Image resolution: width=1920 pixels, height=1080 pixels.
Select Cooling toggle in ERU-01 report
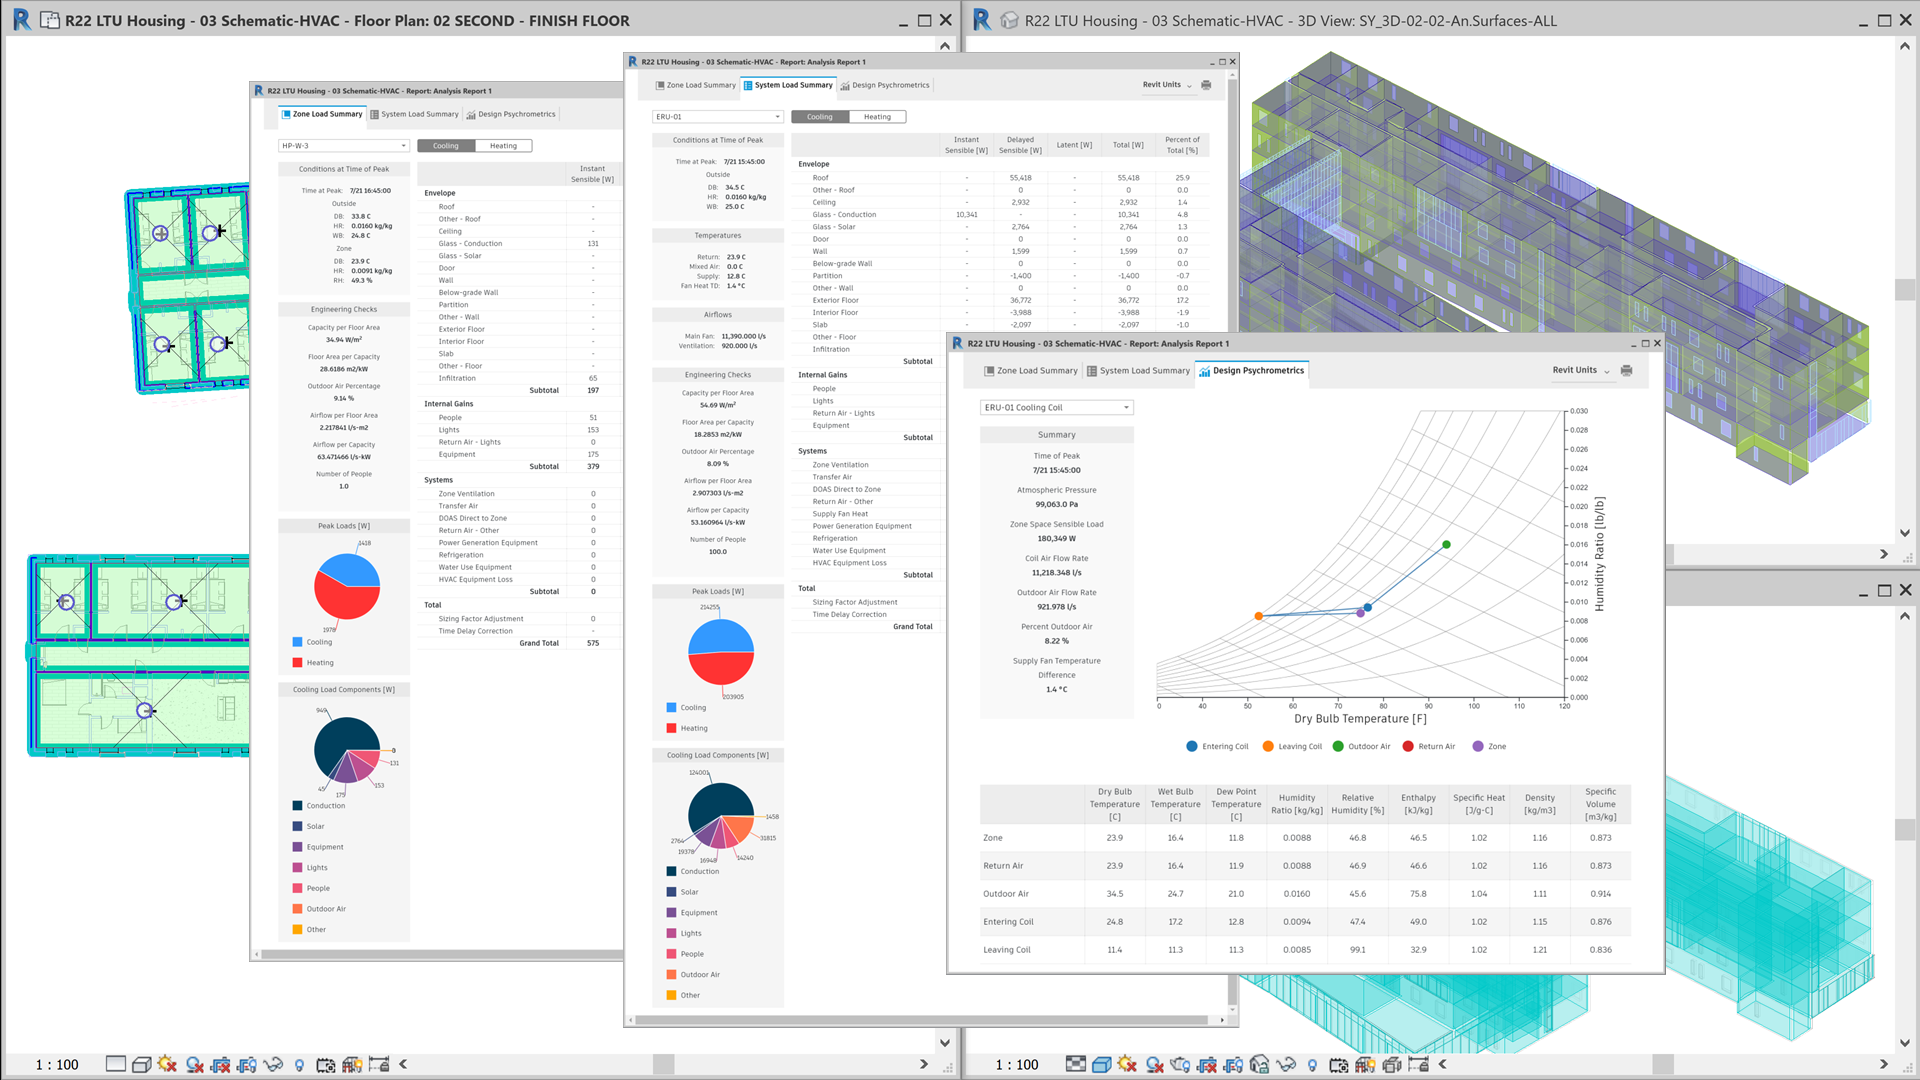820,117
